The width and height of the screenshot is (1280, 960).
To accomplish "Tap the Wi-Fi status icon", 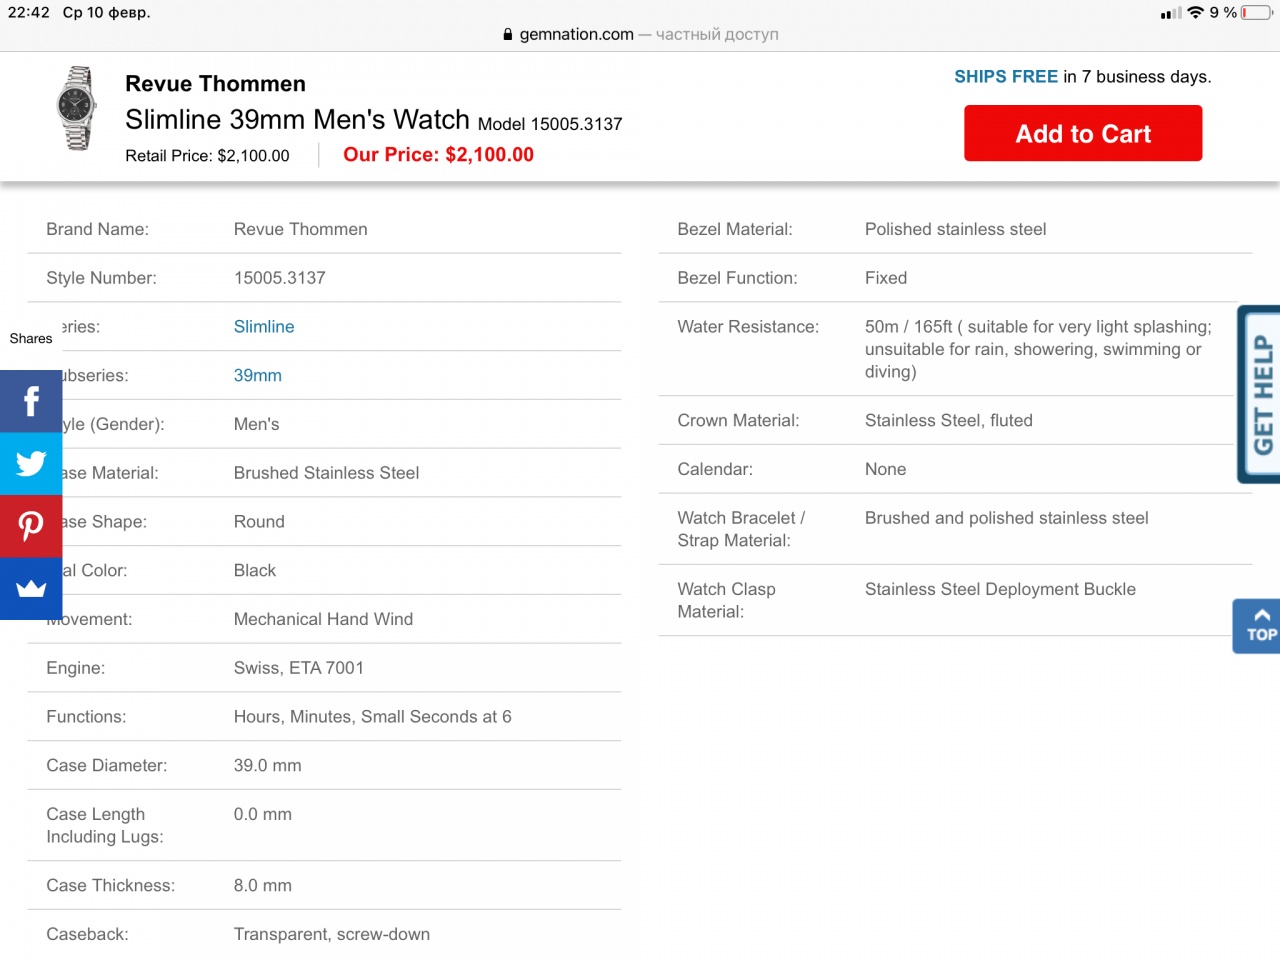I will click(1195, 13).
